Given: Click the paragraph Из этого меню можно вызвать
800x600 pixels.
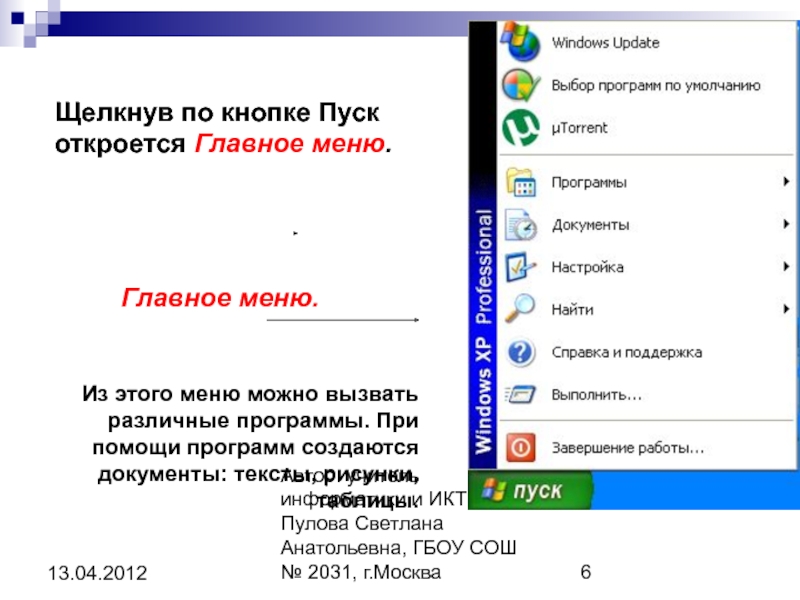Looking at the screenshot, I should [250, 393].
